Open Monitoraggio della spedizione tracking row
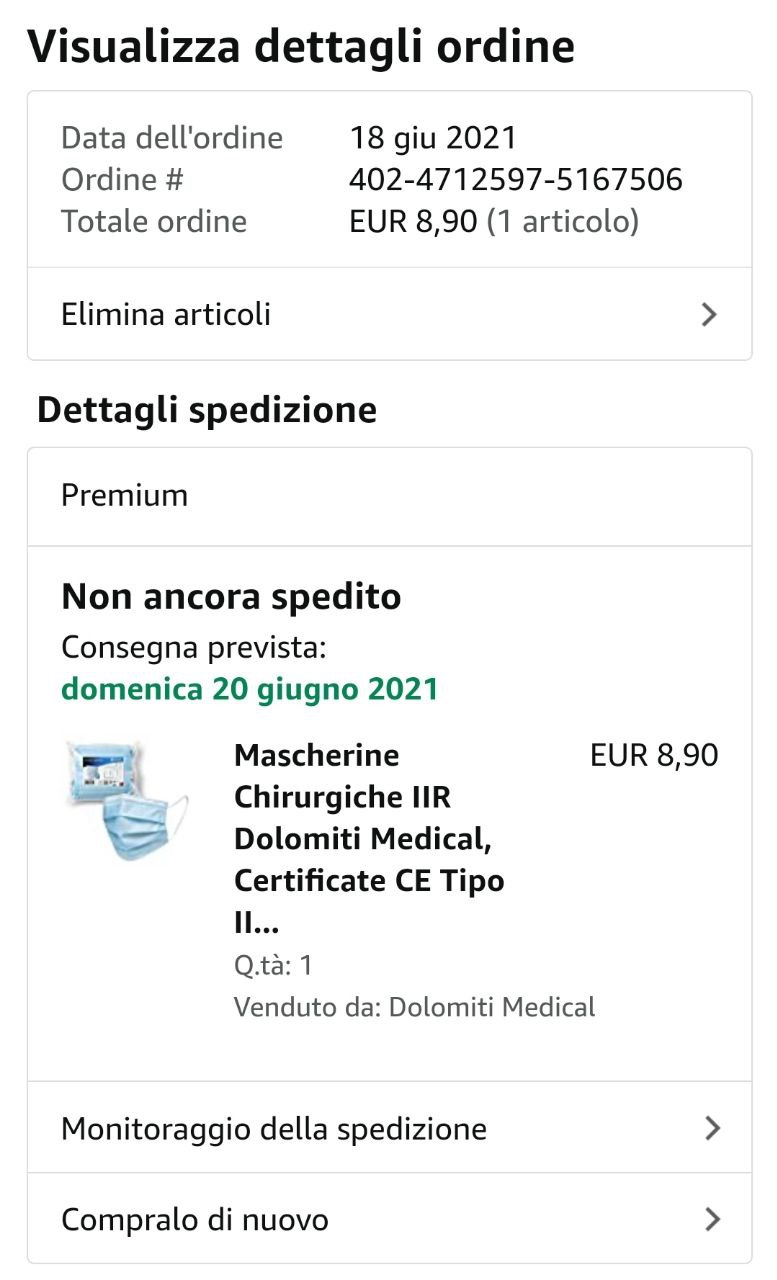 tap(274, 1129)
